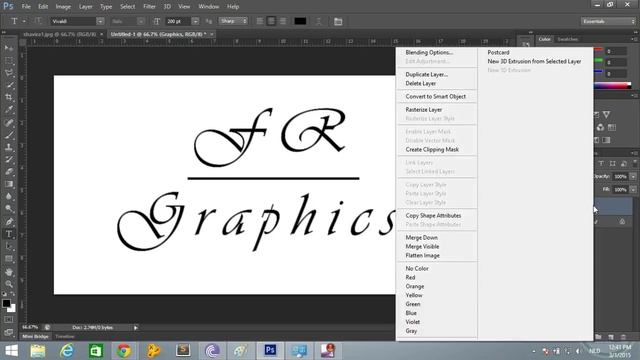Image resolution: width=640 pixels, height=360 pixels.
Task: Select the Lasso tool
Action: click(9, 73)
